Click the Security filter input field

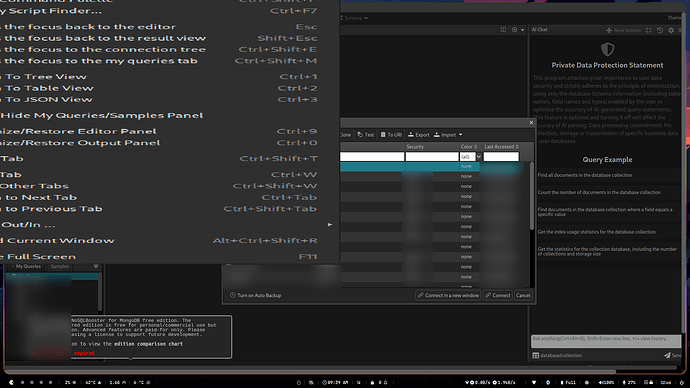(432, 157)
